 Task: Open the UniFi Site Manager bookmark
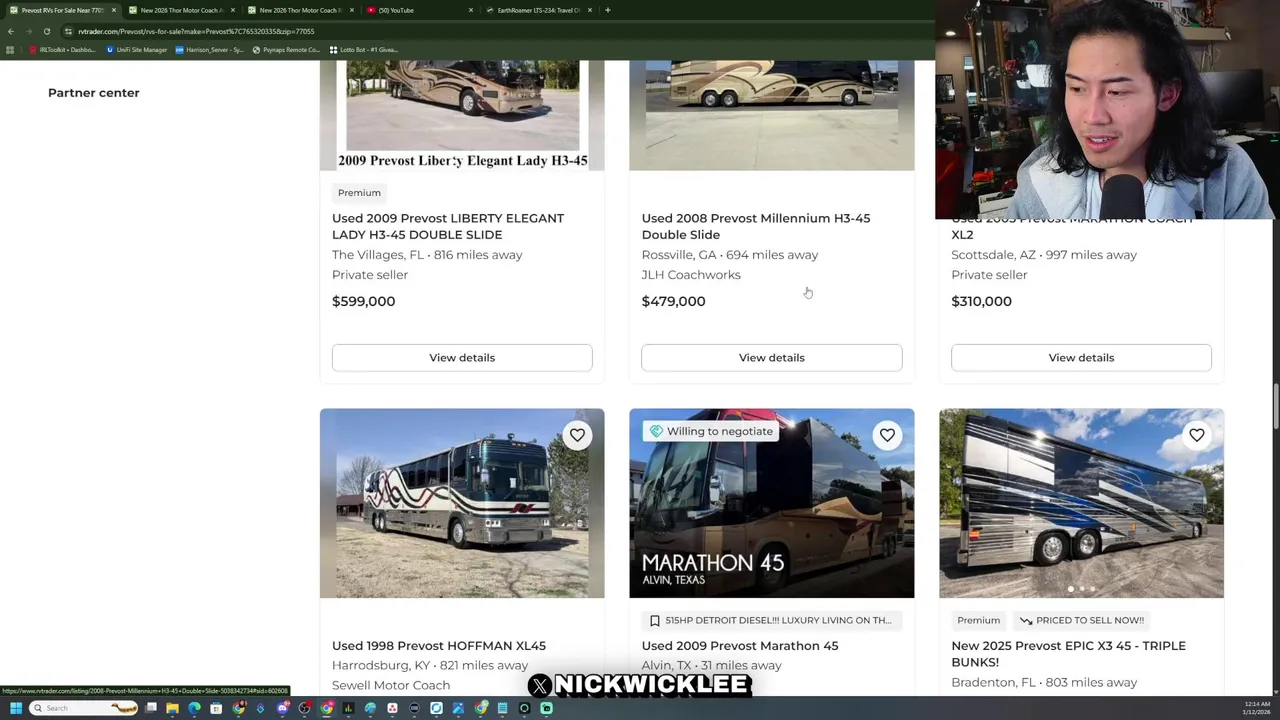tap(136, 49)
